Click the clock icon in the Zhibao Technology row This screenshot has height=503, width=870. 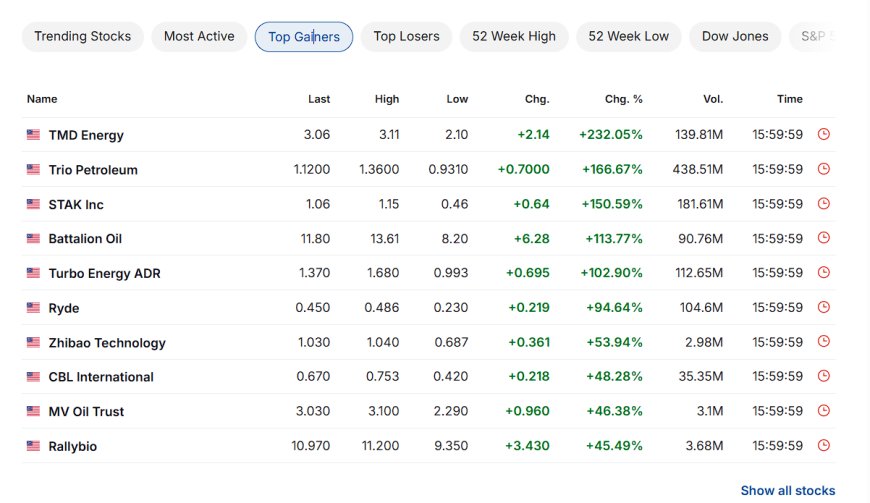(823, 342)
